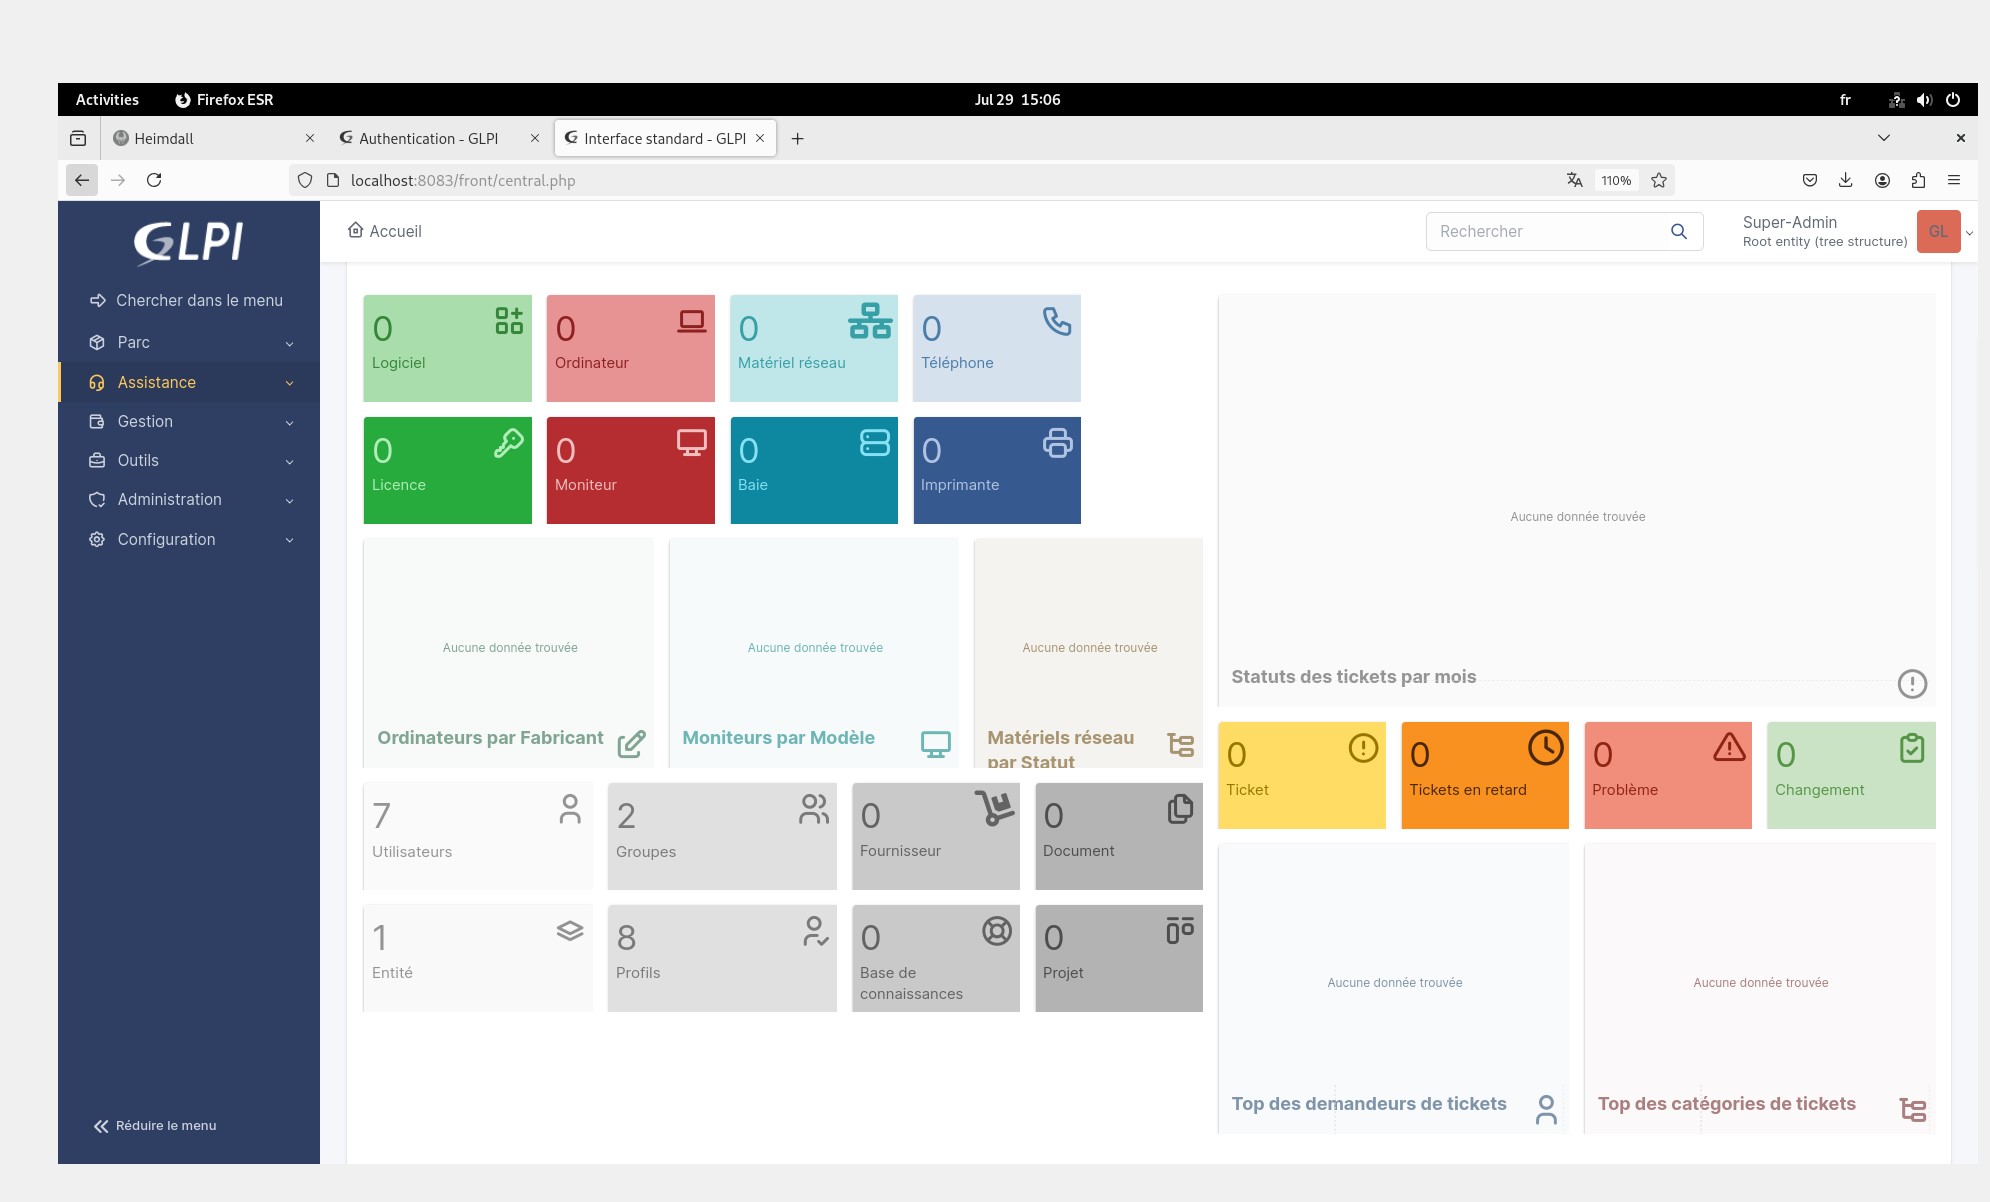Expand the Administration menu
This screenshot has height=1202, width=1990.
170,500
